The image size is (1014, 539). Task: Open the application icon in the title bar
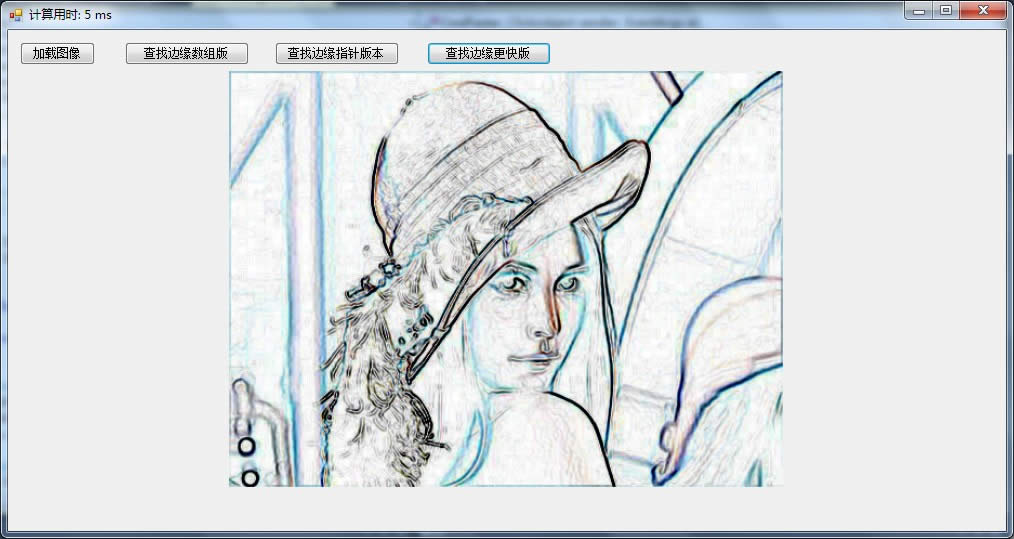pos(15,14)
